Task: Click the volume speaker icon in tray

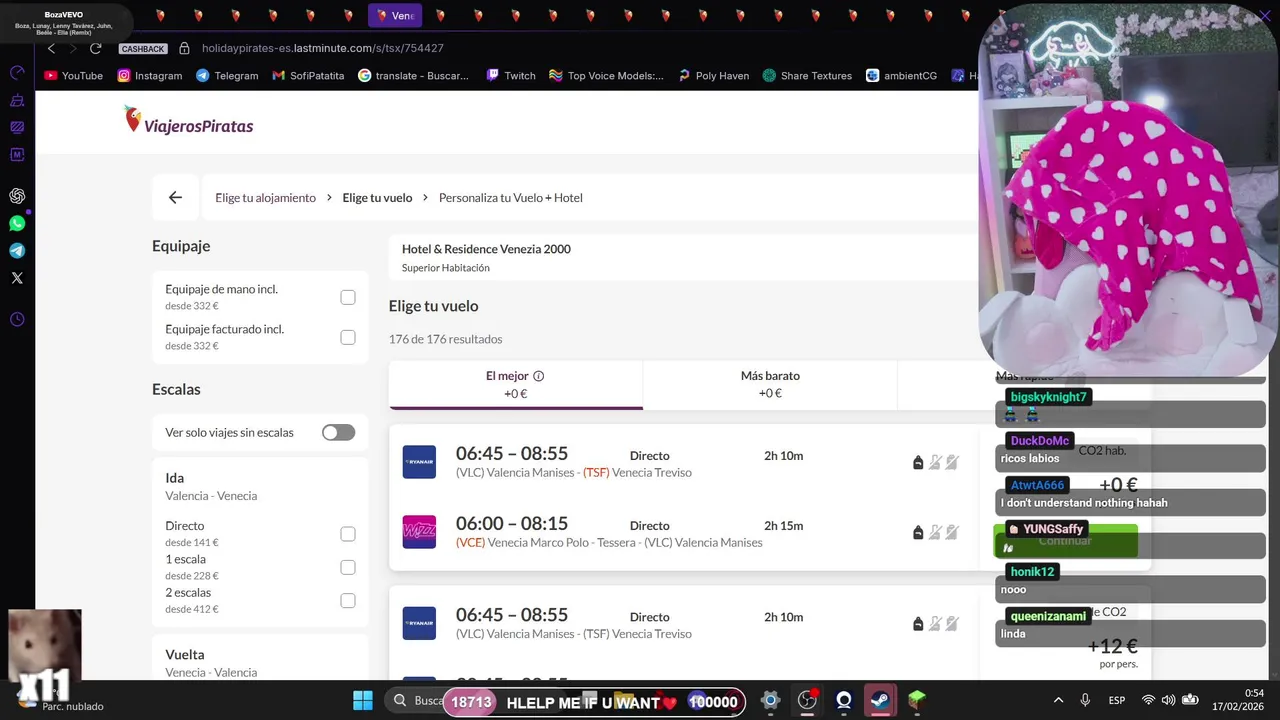Action: (x=1169, y=700)
